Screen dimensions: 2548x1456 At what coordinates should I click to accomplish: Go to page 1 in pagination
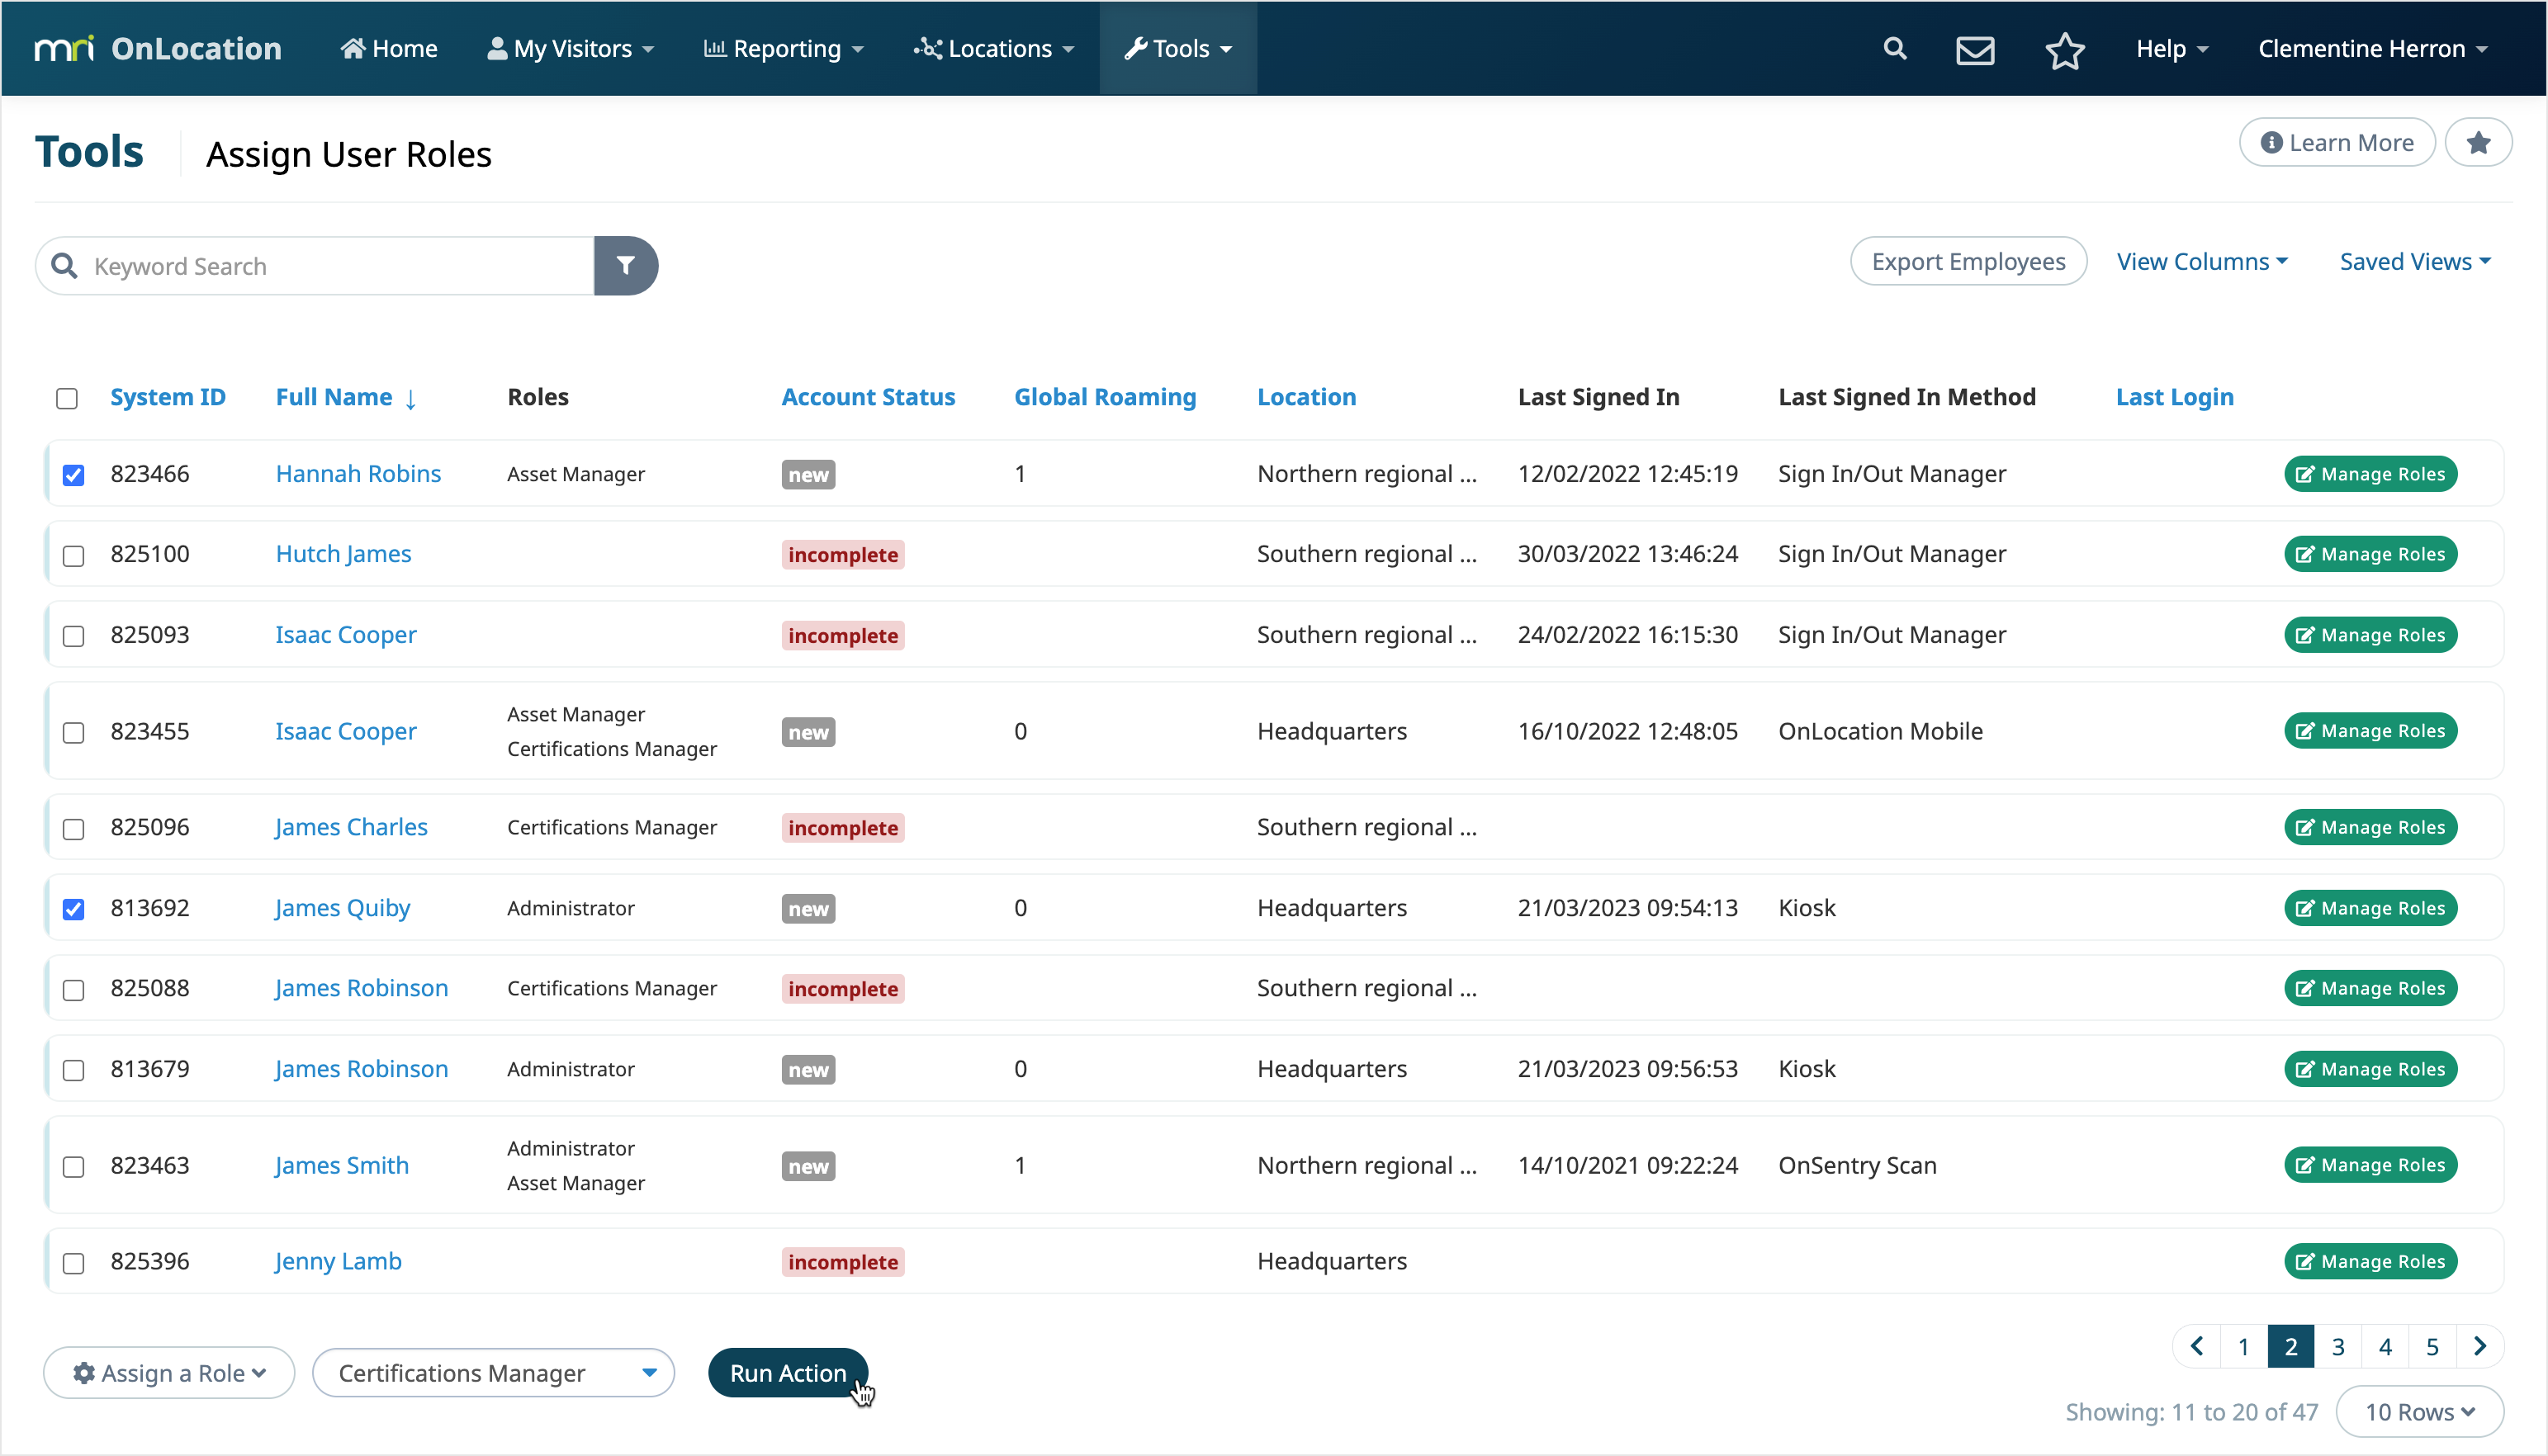coord(2243,1346)
